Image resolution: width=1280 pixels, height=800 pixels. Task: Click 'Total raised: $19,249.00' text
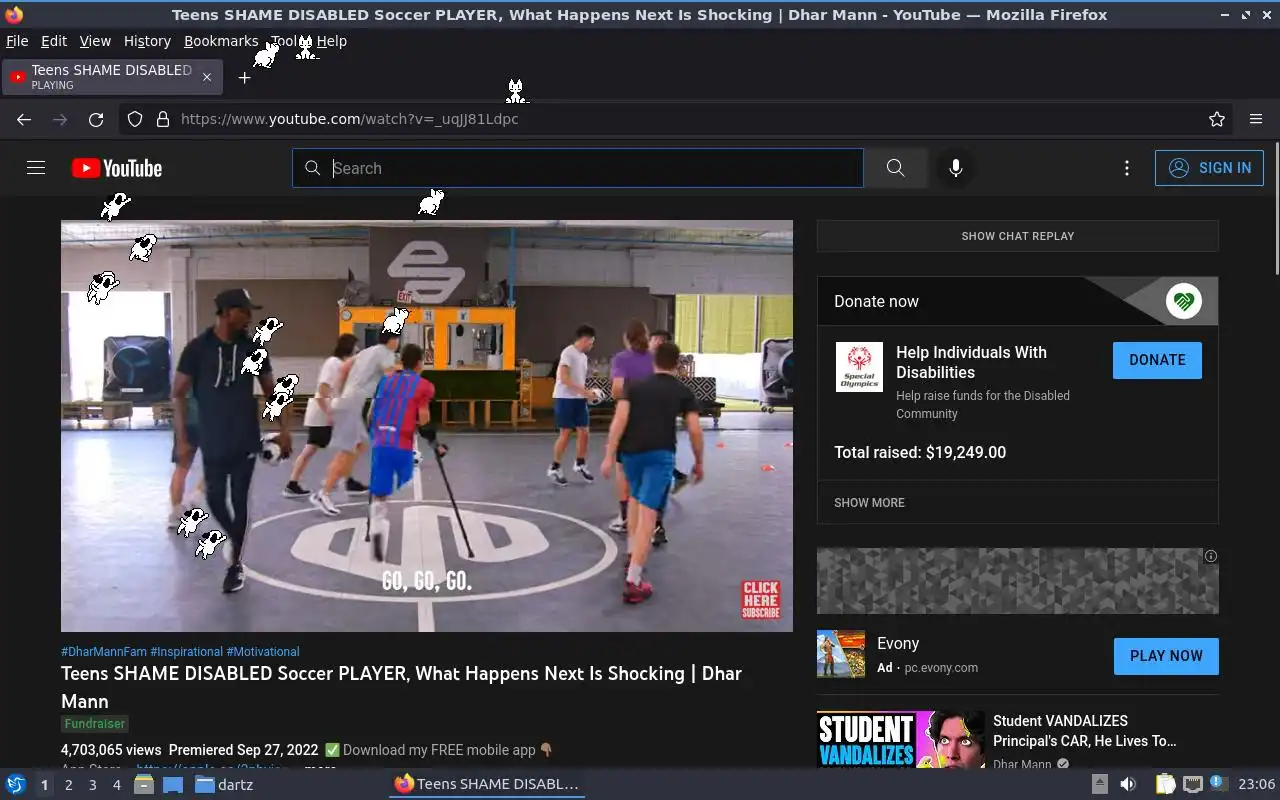point(920,452)
